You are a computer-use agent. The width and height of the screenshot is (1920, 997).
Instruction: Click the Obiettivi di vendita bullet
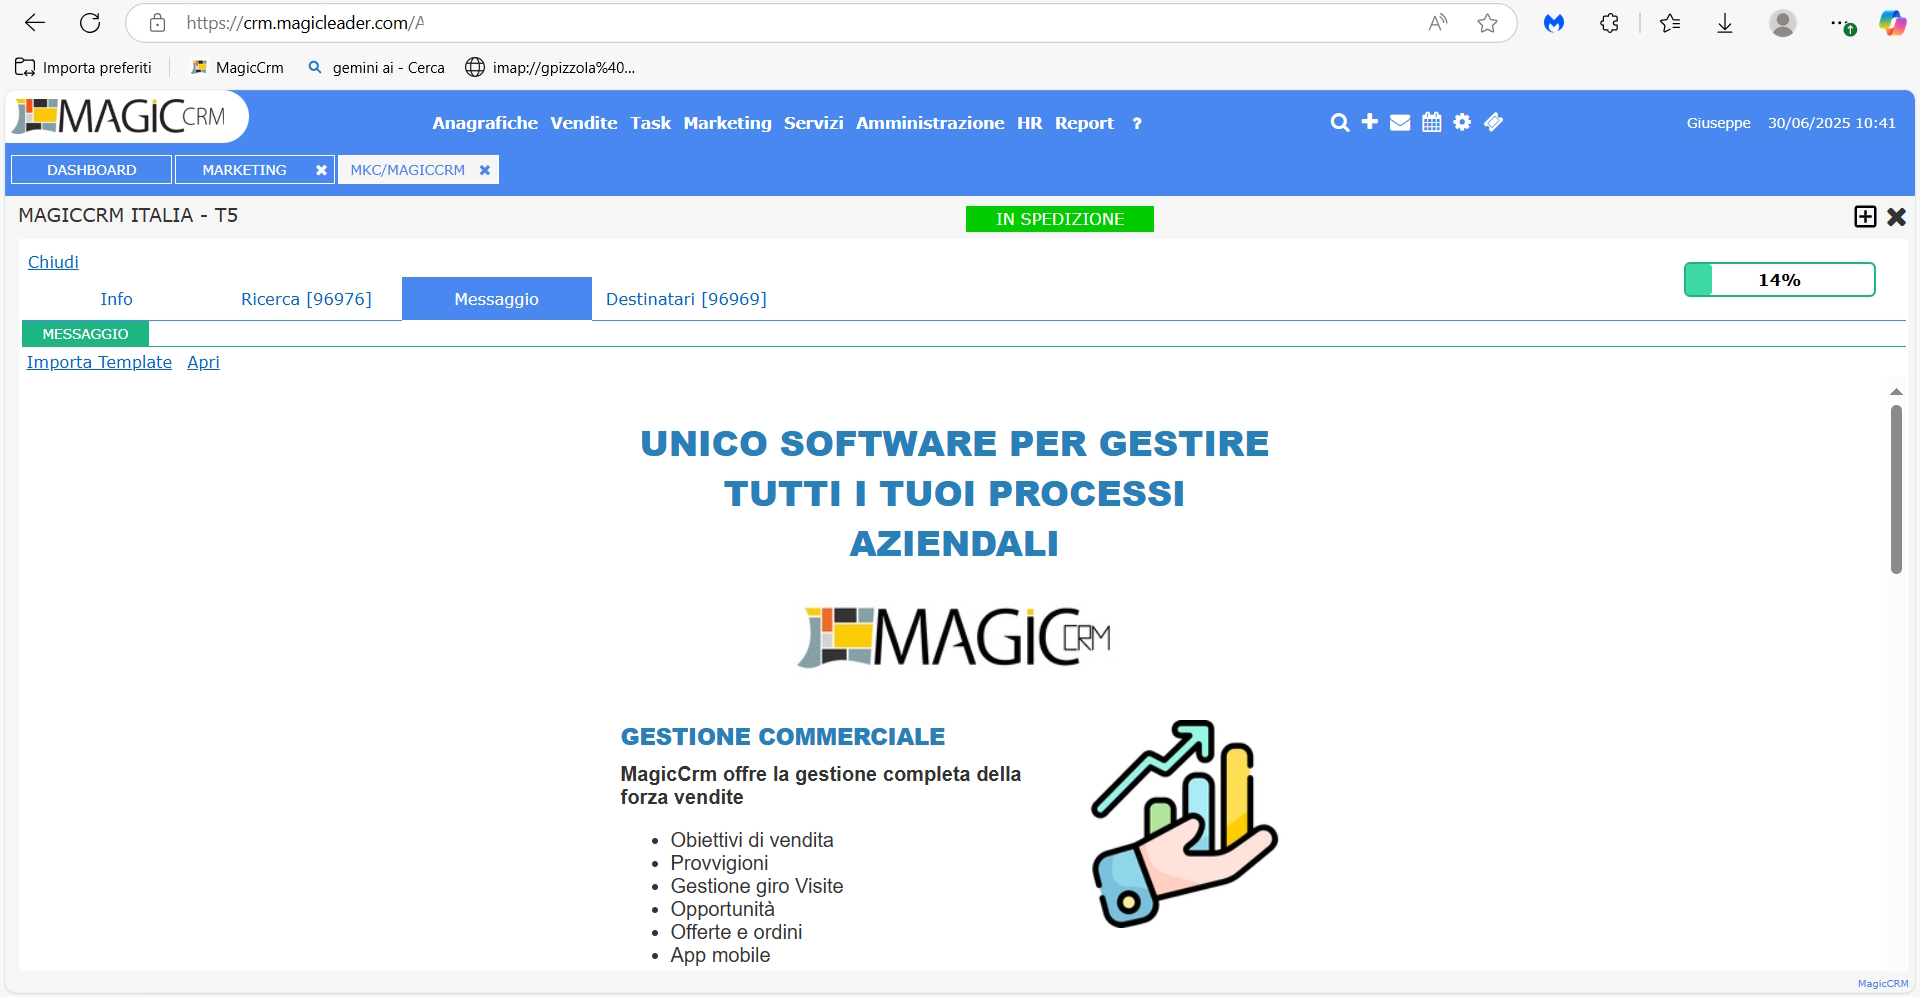point(752,840)
